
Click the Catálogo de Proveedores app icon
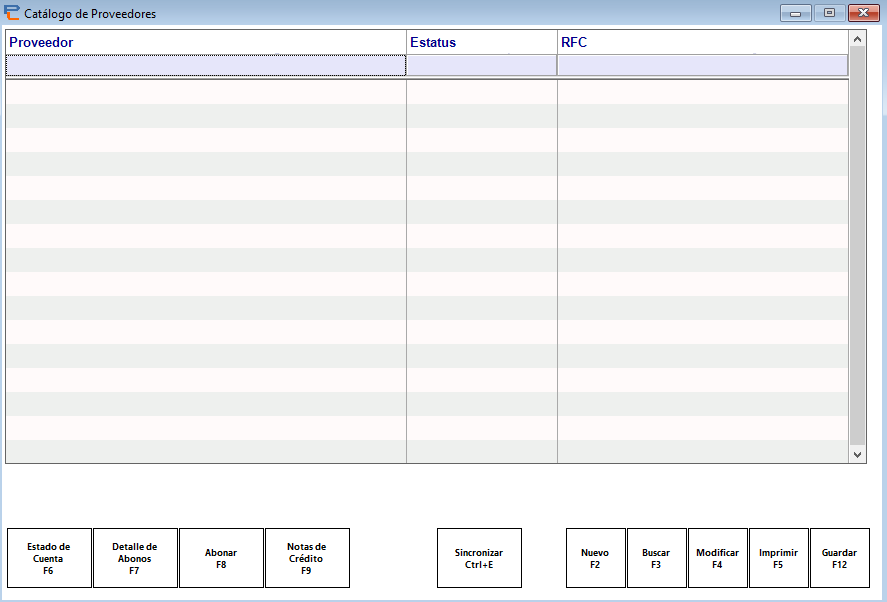click(x=11, y=12)
